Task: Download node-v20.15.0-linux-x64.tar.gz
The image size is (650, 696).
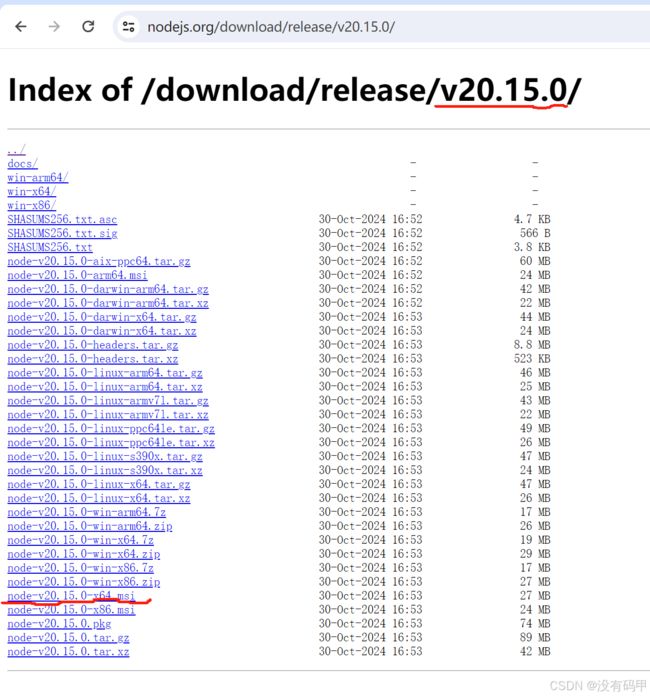Action: click(x=99, y=484)
